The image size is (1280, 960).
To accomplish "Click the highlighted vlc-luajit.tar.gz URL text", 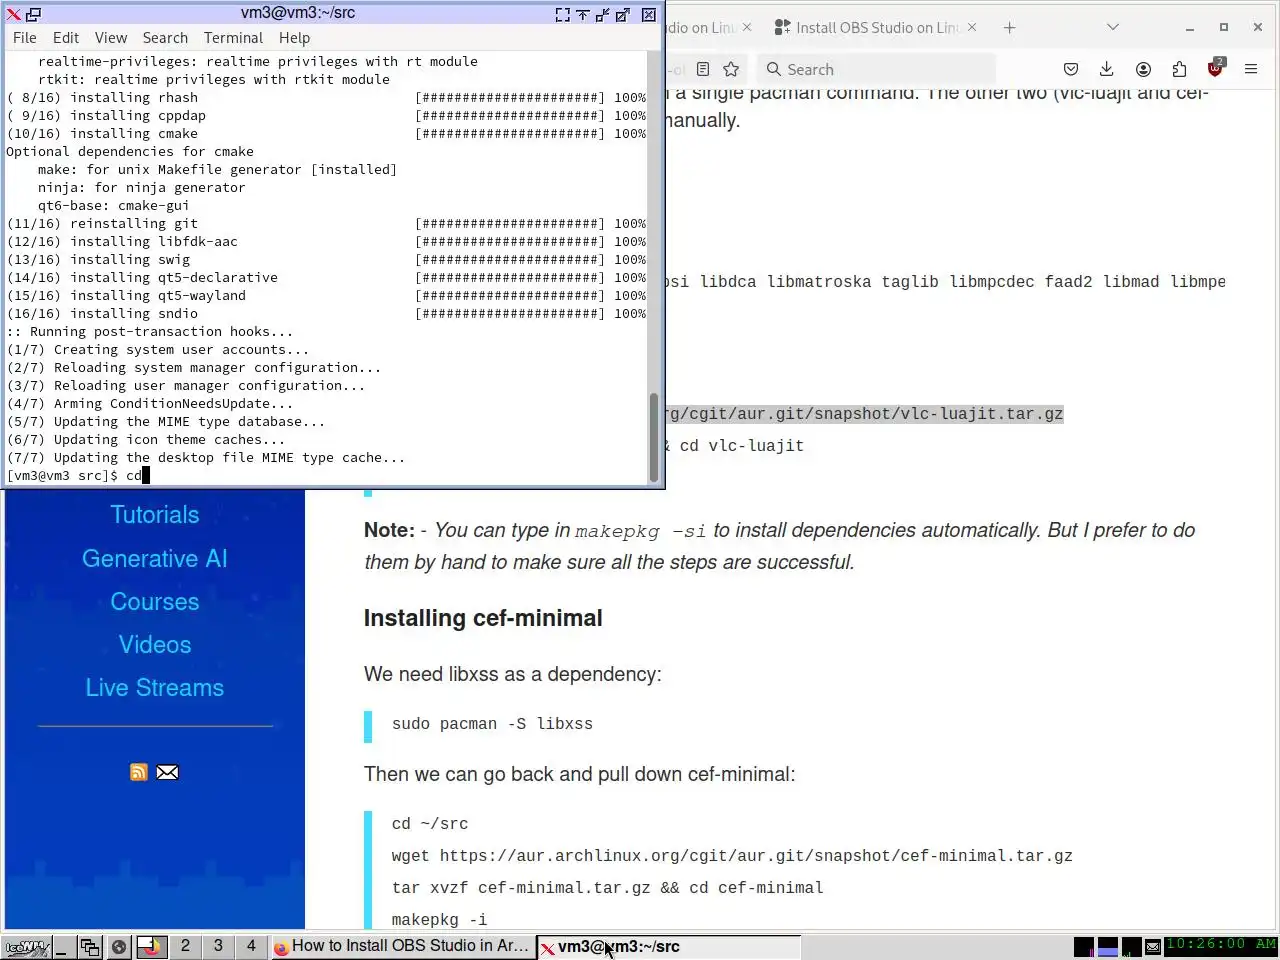I will [x=865, y=414].
